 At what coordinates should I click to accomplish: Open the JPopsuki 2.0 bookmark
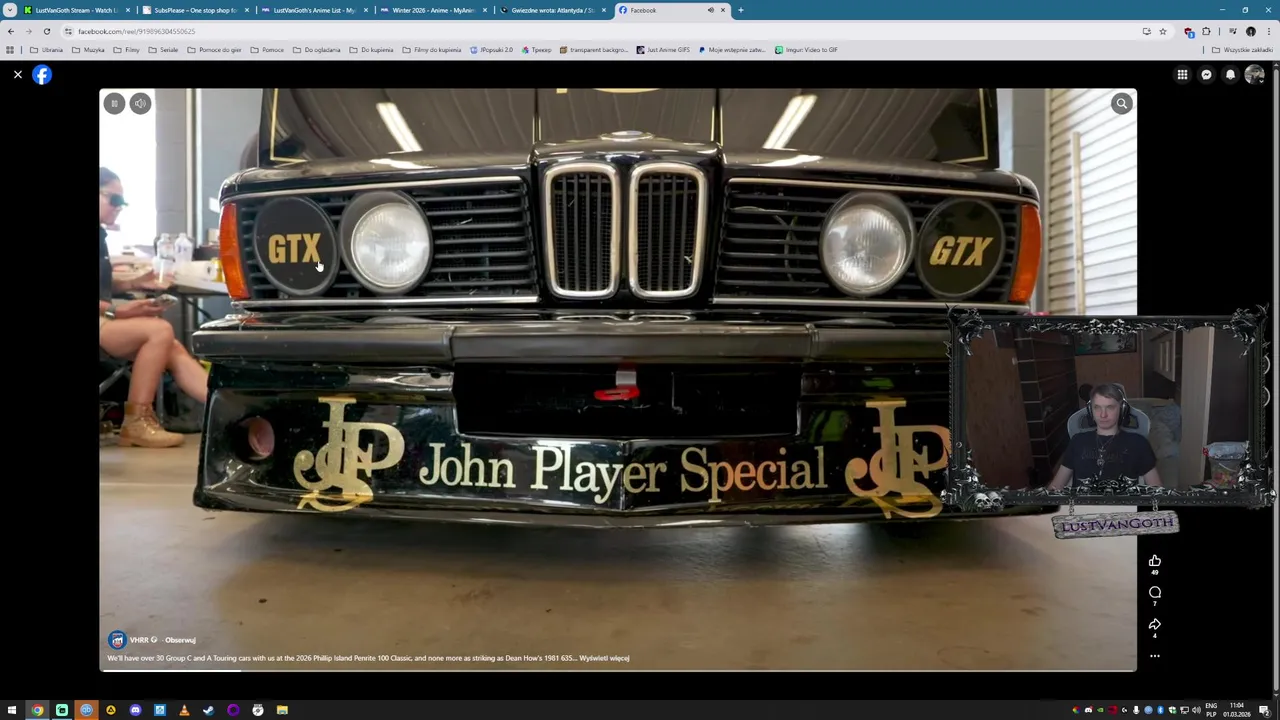click(491, 50)
